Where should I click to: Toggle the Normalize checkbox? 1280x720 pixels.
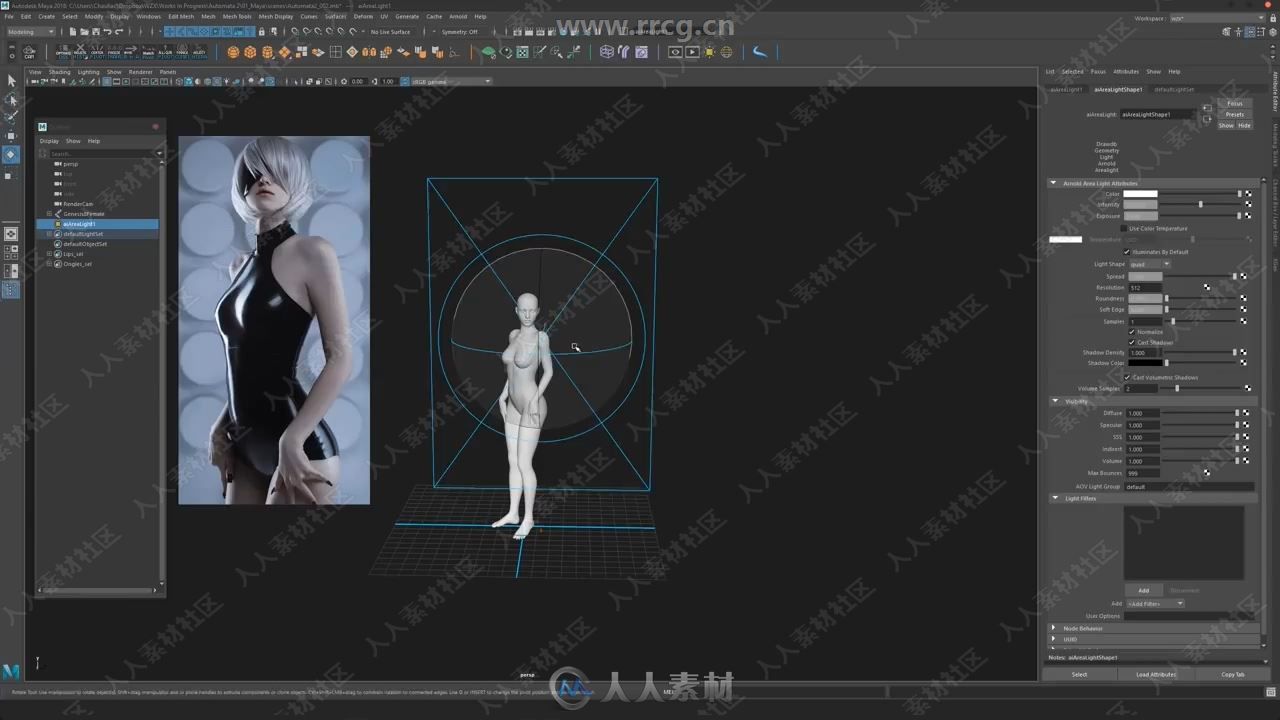pos(1132,332)
